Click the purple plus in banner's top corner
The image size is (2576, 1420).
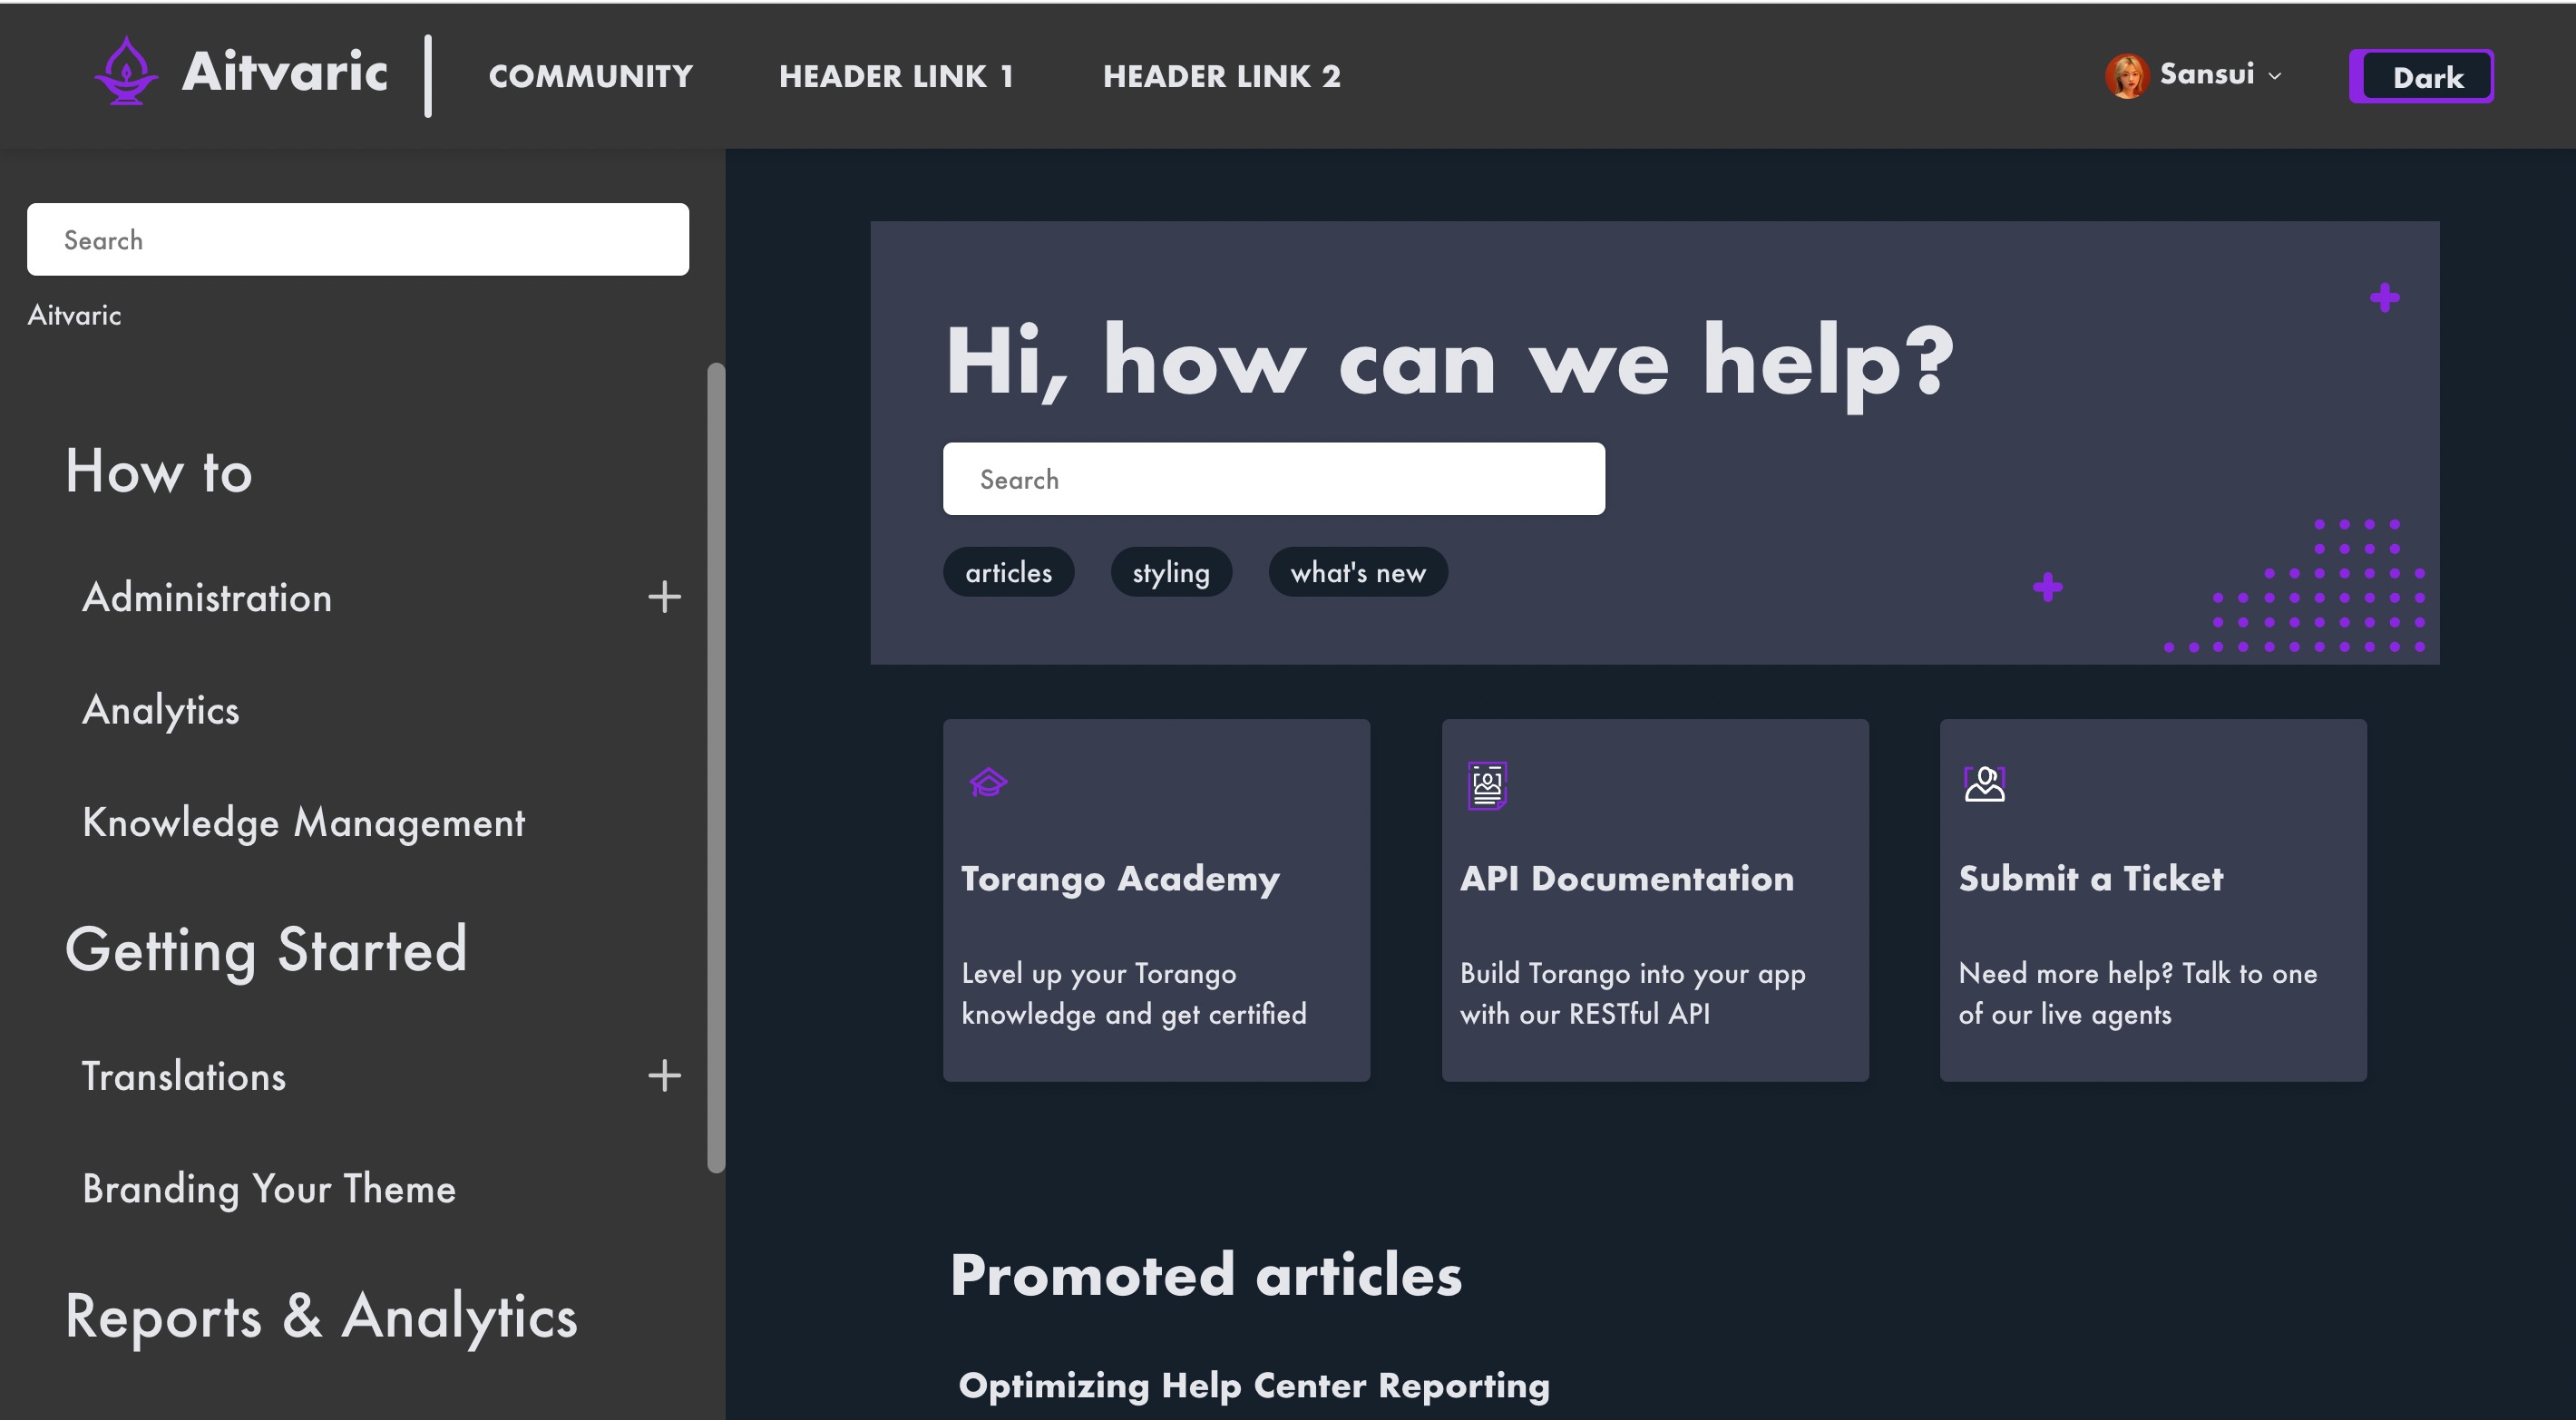(x=2384, y=298)
